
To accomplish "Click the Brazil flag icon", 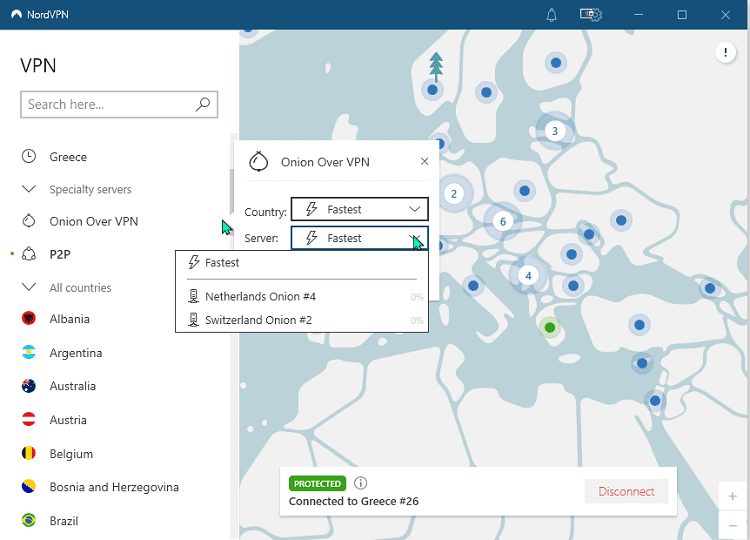I will (x=29, y=520).
